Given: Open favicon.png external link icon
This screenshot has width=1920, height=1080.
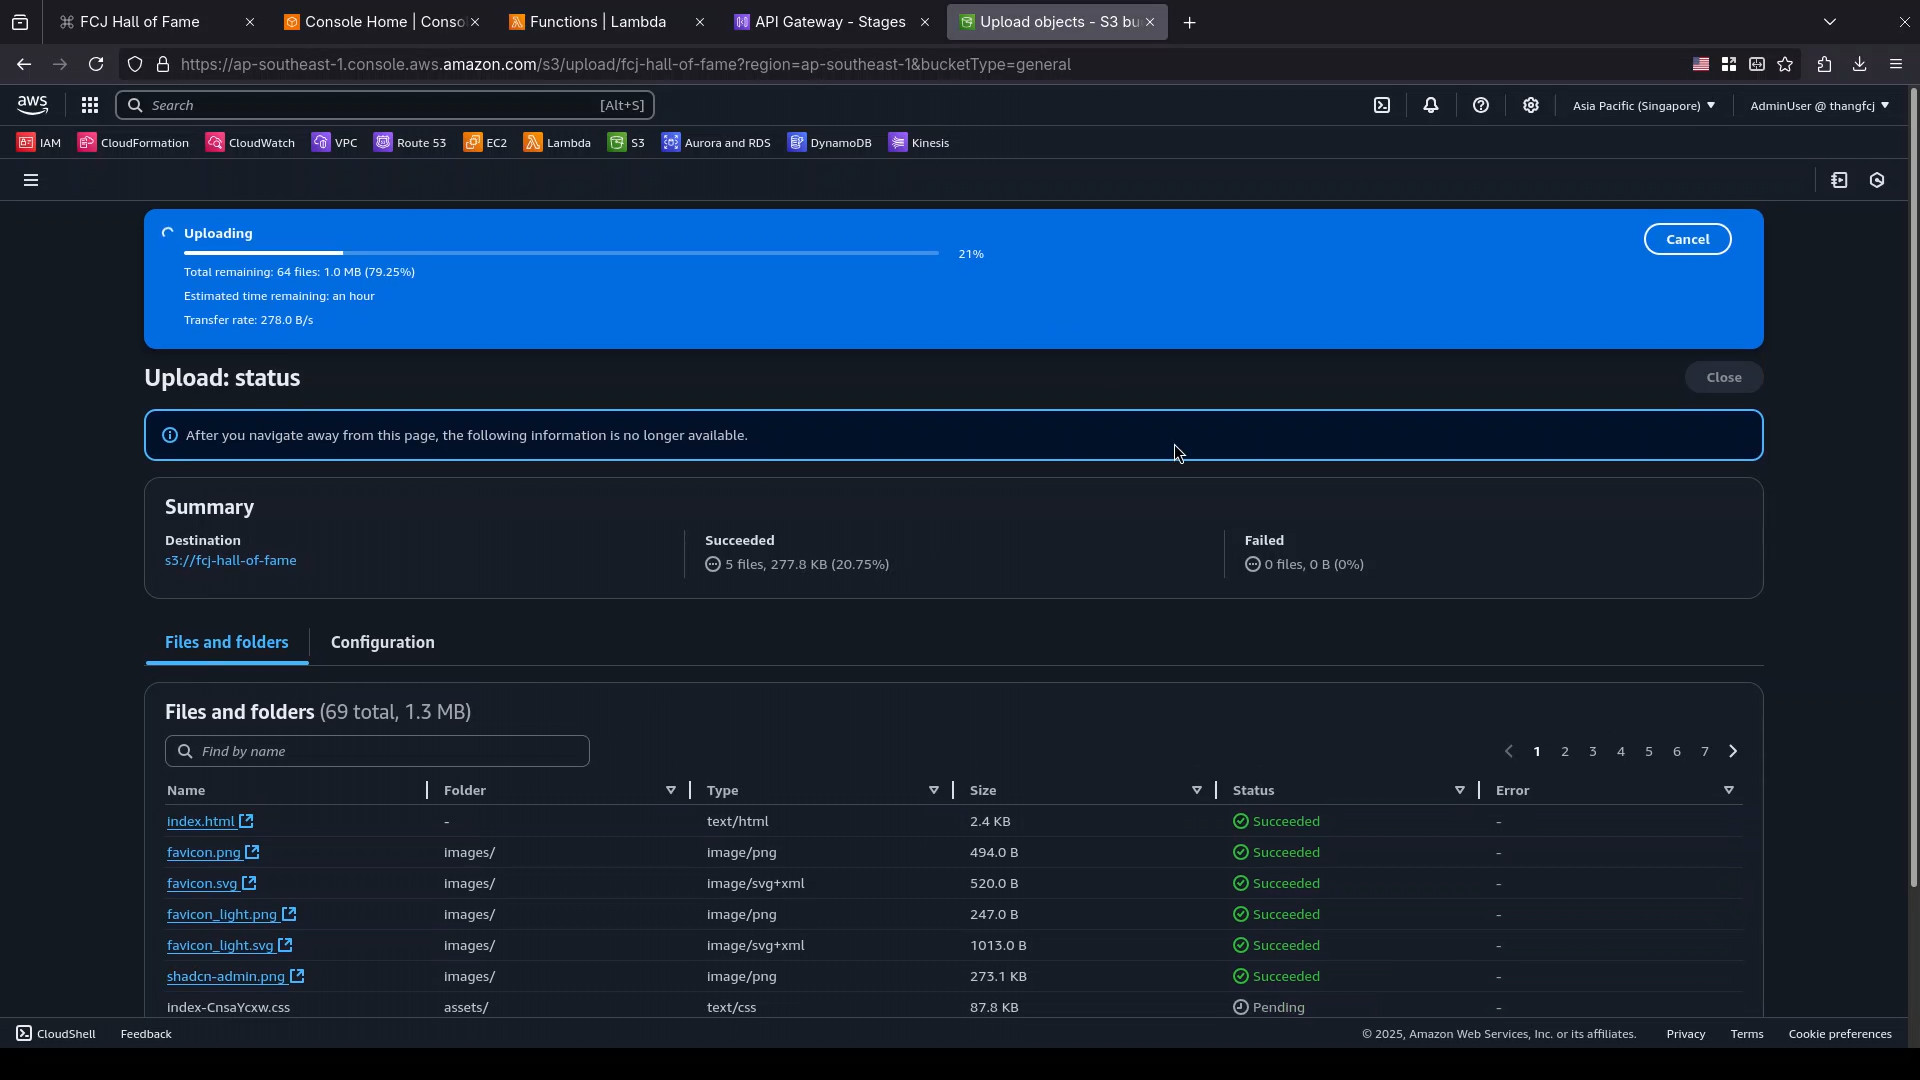Looking at the screenshot, I should tap(252, 852).
